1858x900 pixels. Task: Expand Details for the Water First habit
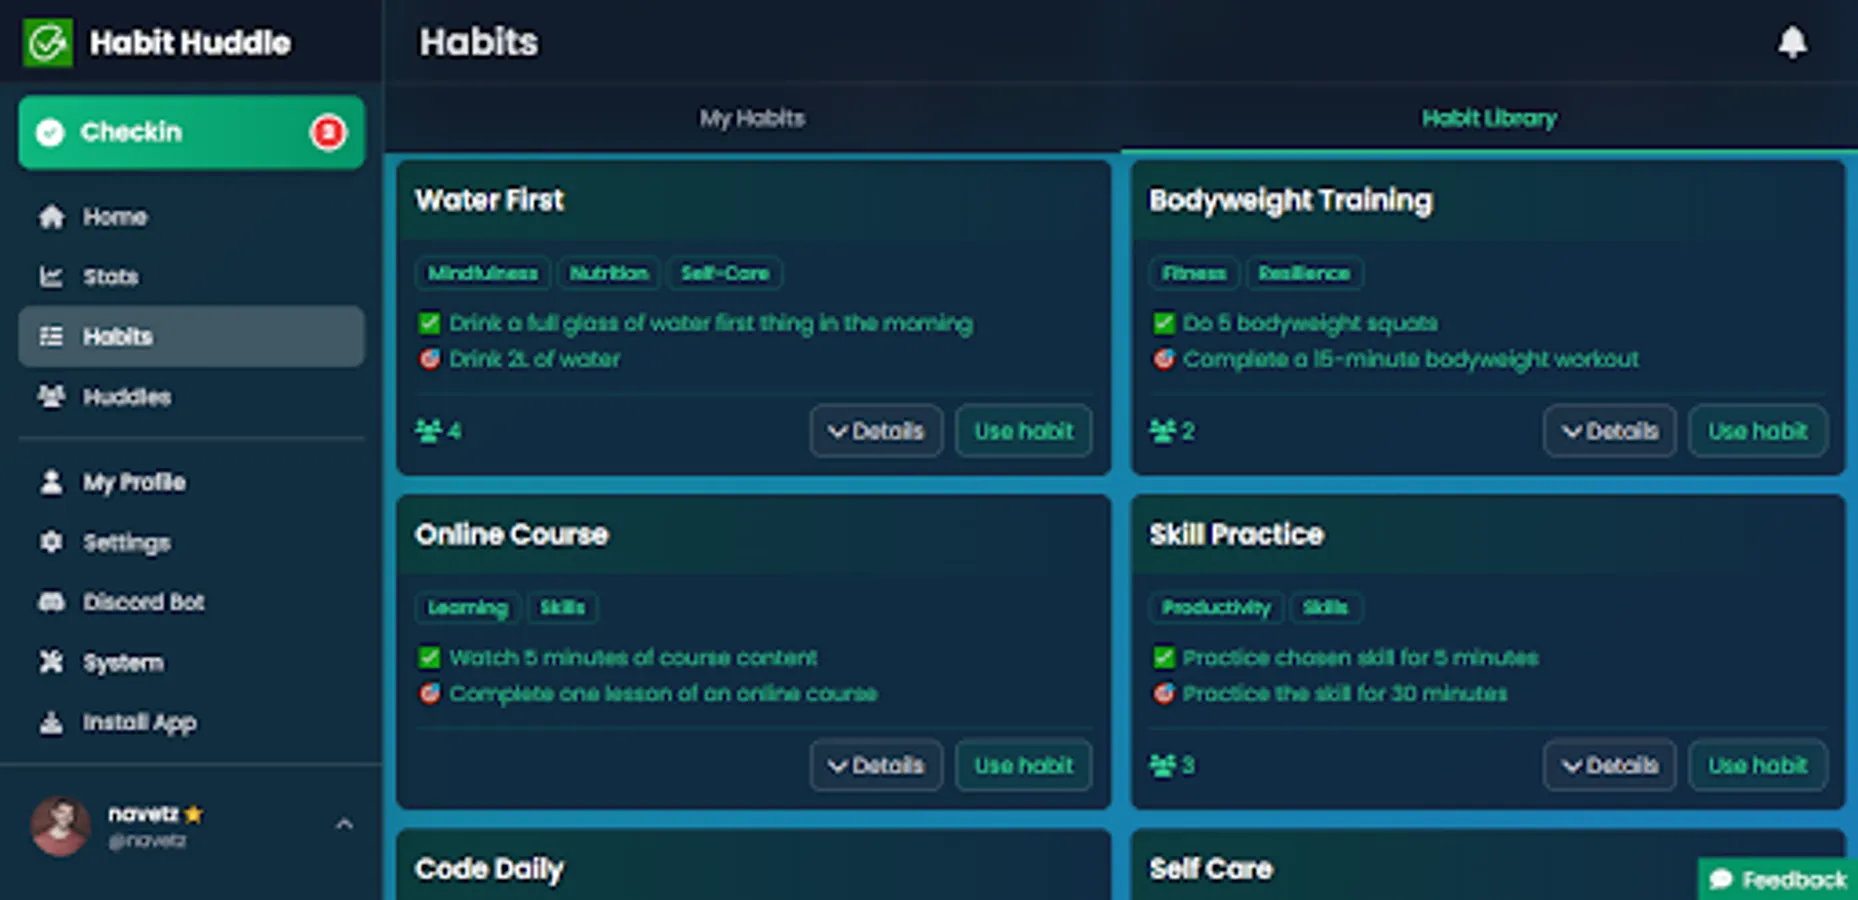[875, 431]
